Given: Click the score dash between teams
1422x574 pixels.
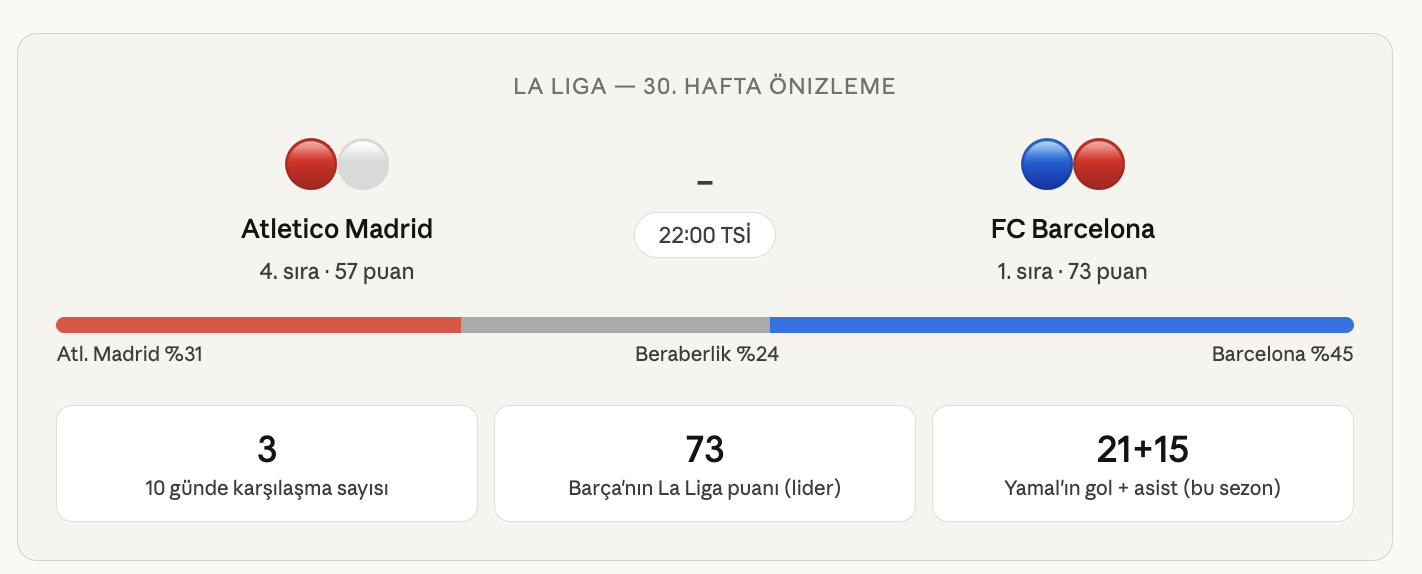Looking at the screenshot, I should 705,182.
